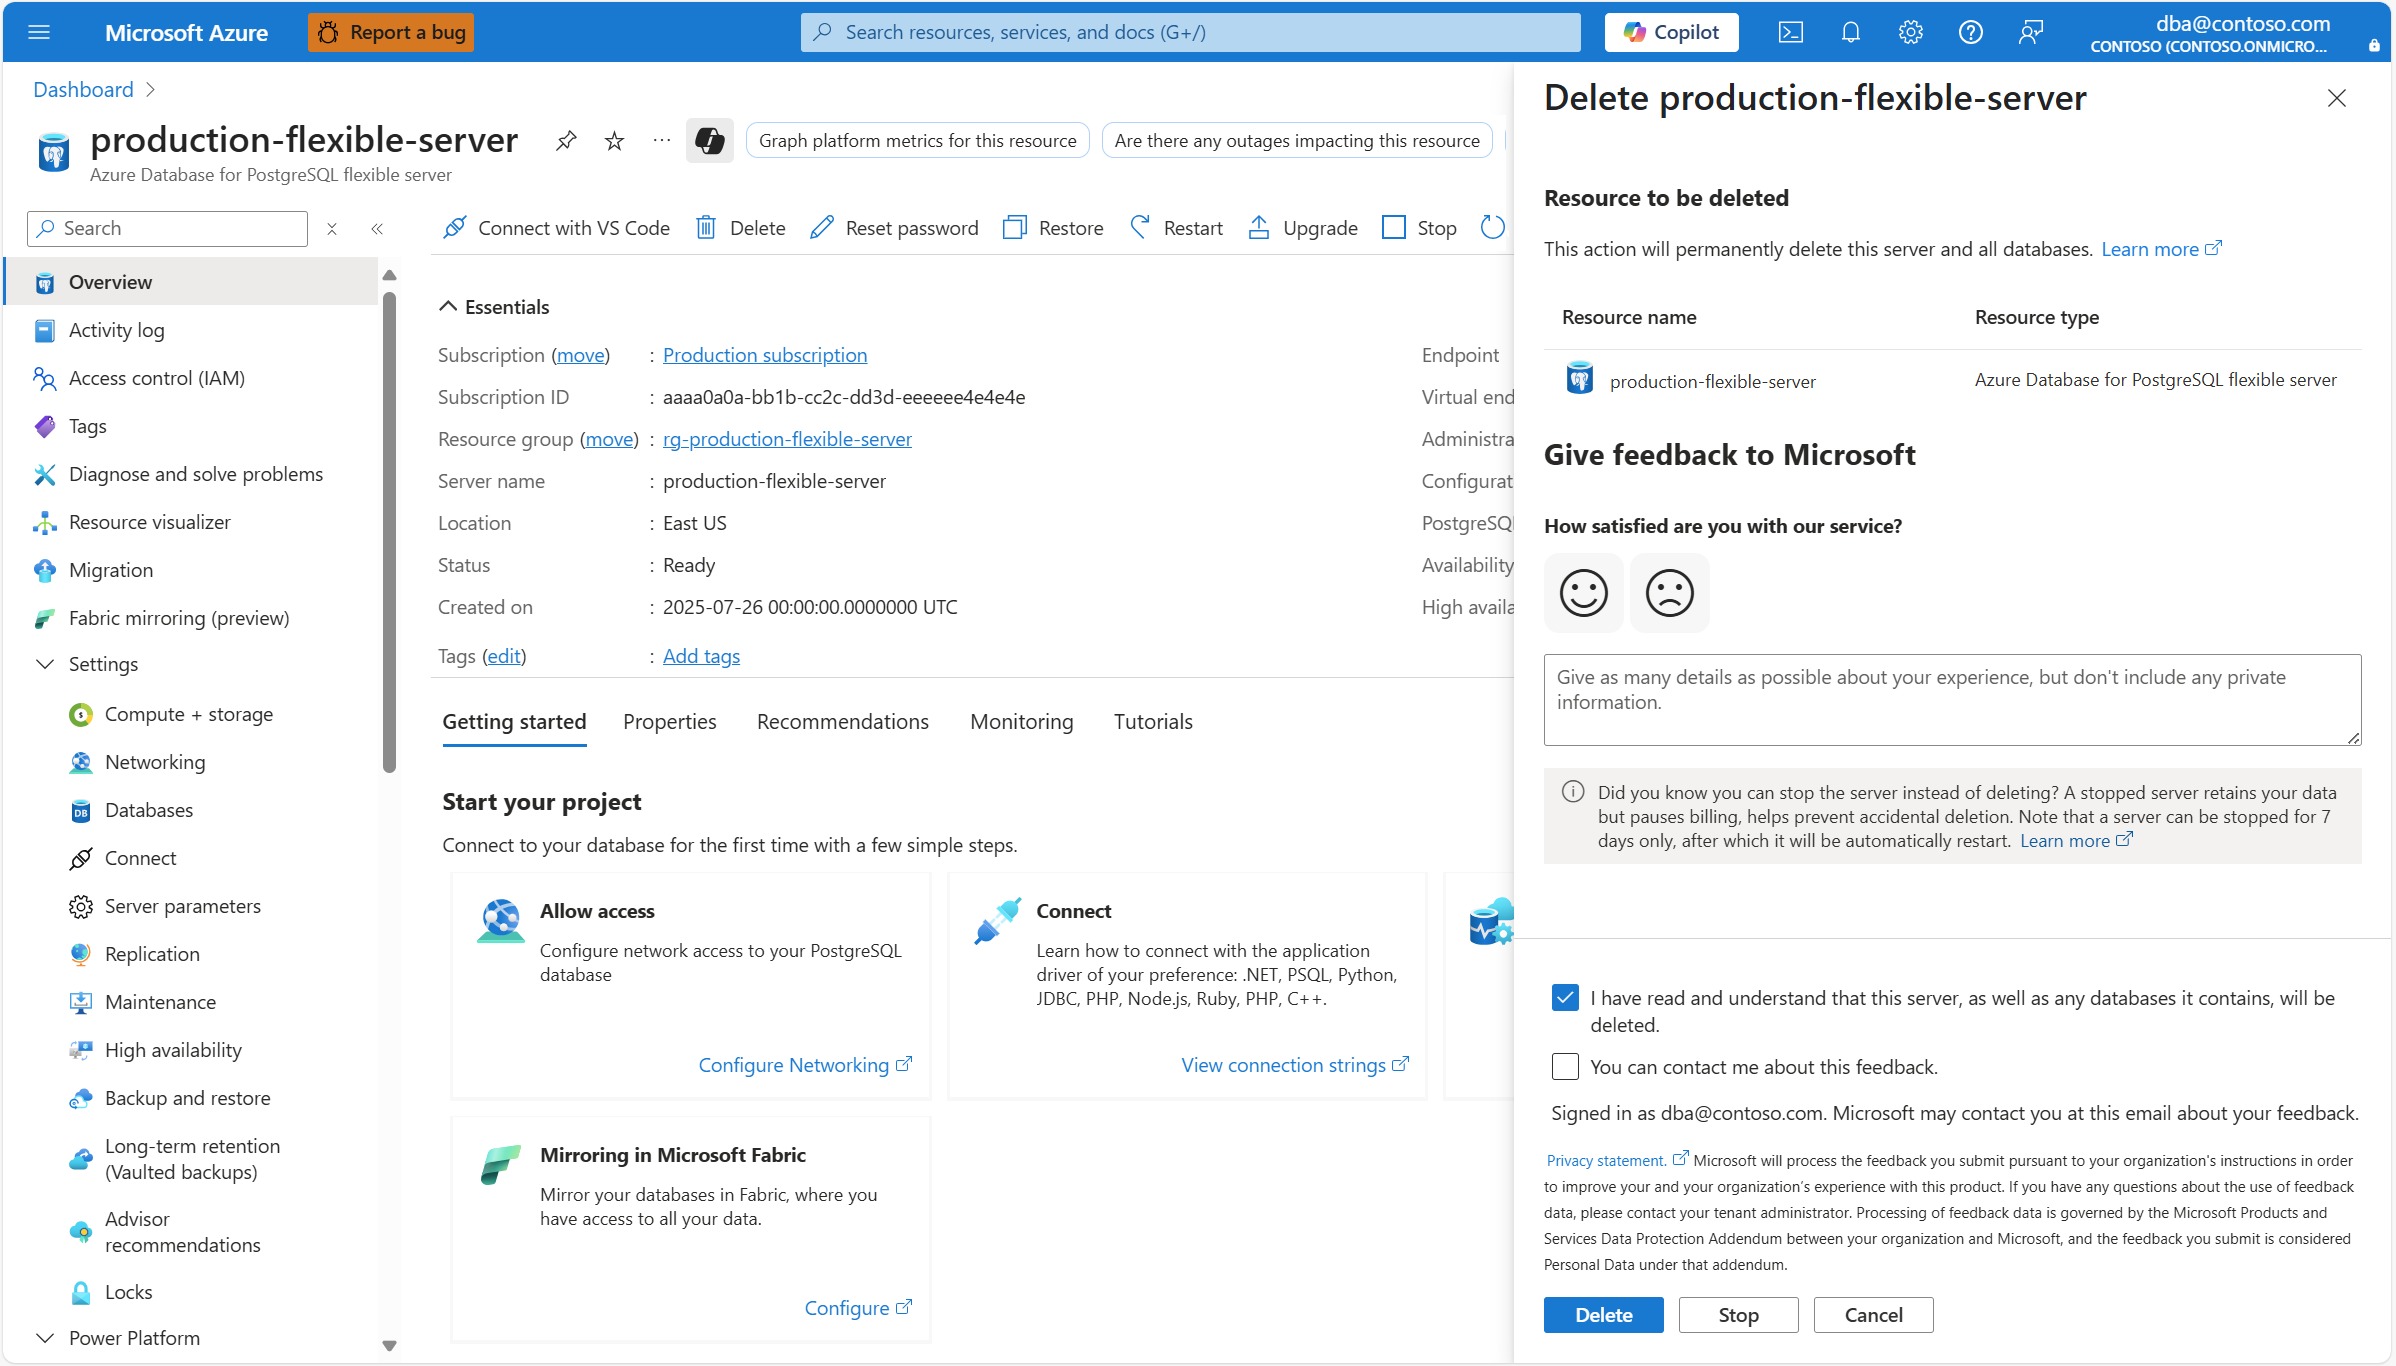Click the Refresh icon in the toolbar
2396x1366 pixels.
pyautogui.click(x=1492, y=228)
